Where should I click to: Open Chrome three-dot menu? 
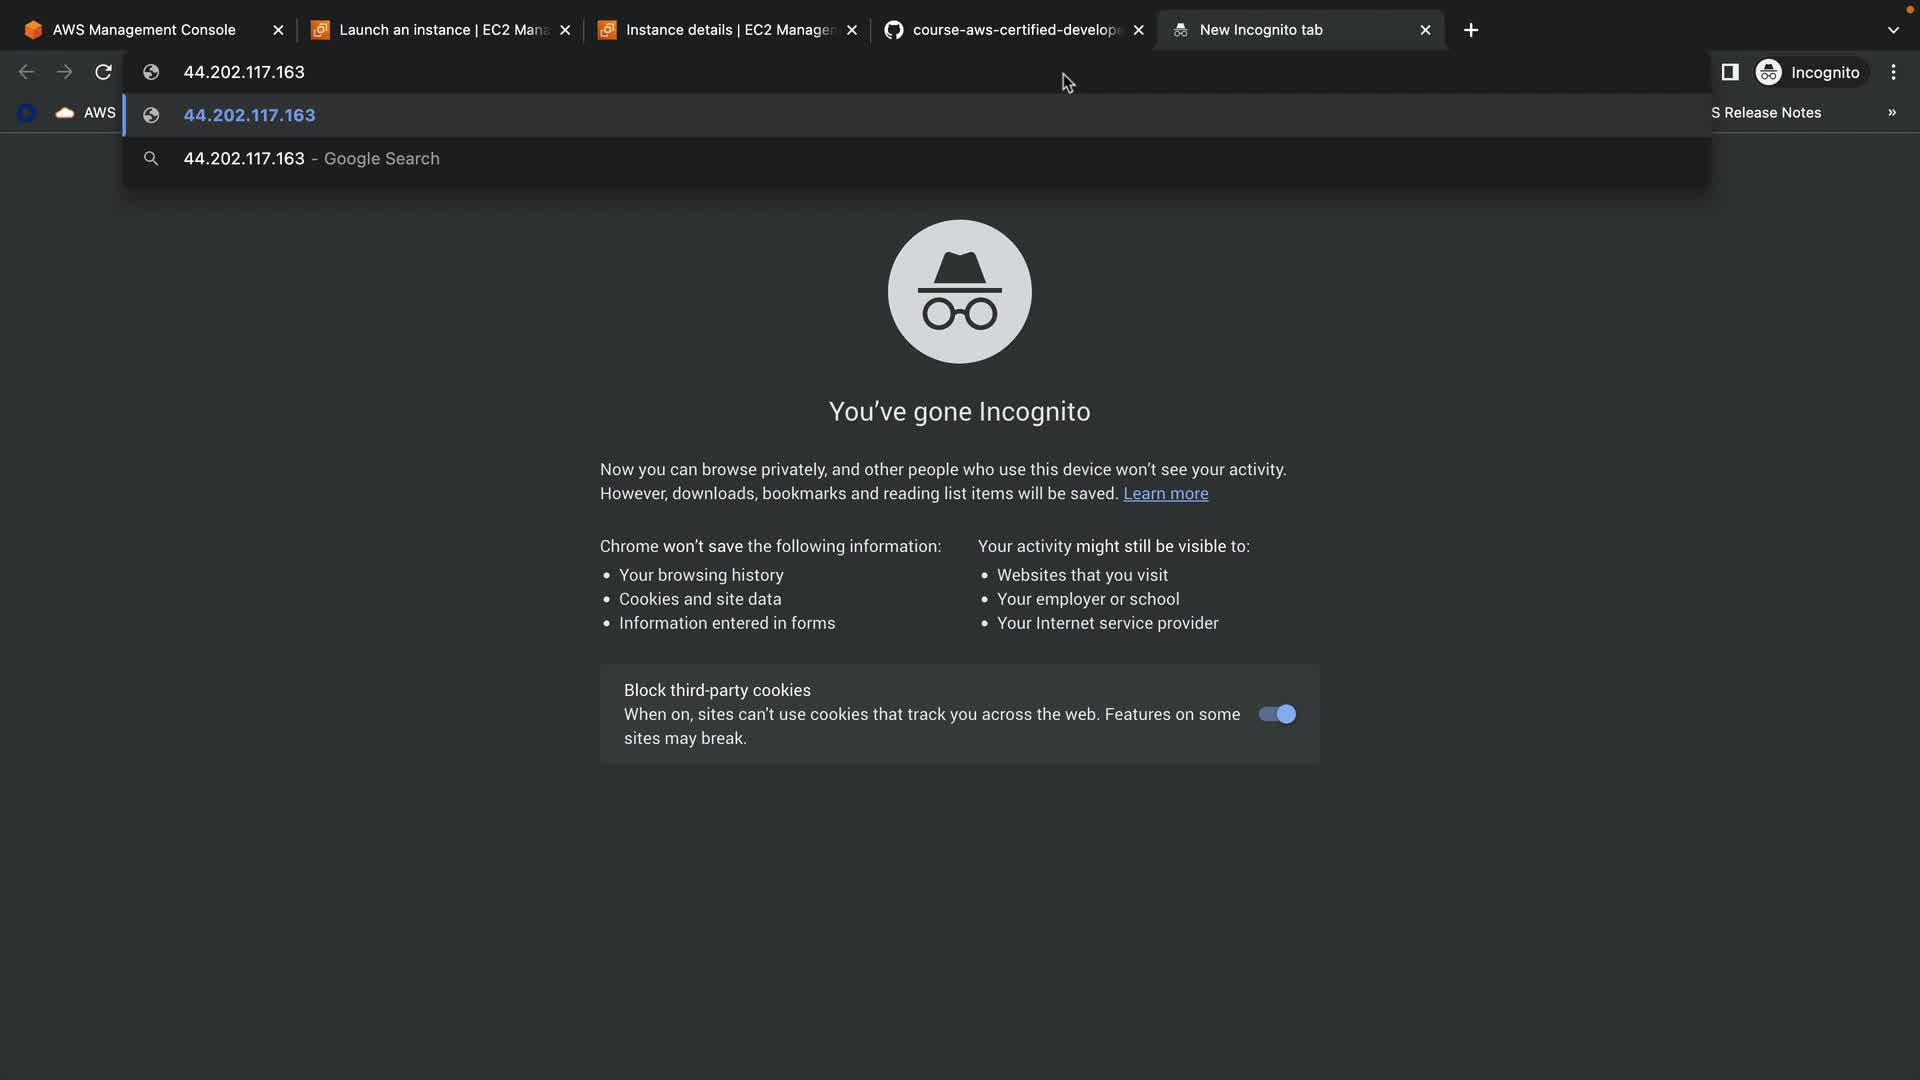click(1893, 72)
